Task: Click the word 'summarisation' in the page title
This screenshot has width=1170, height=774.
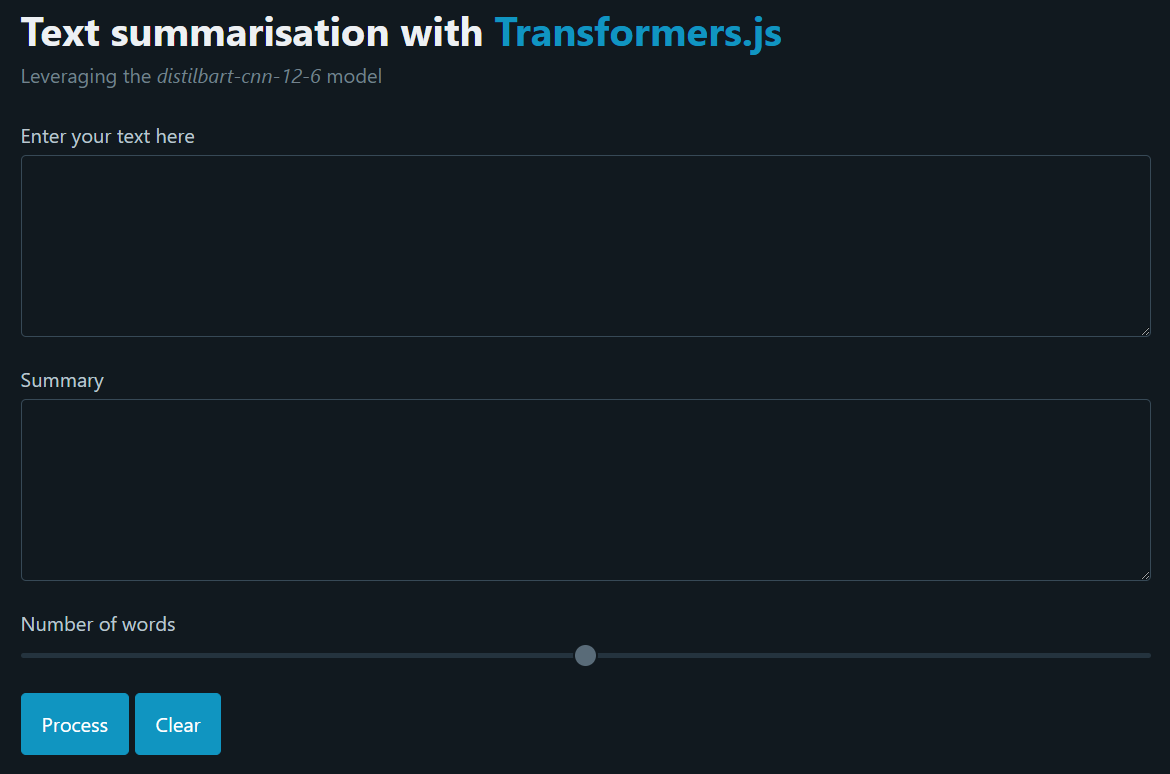Action: [250, 33]
